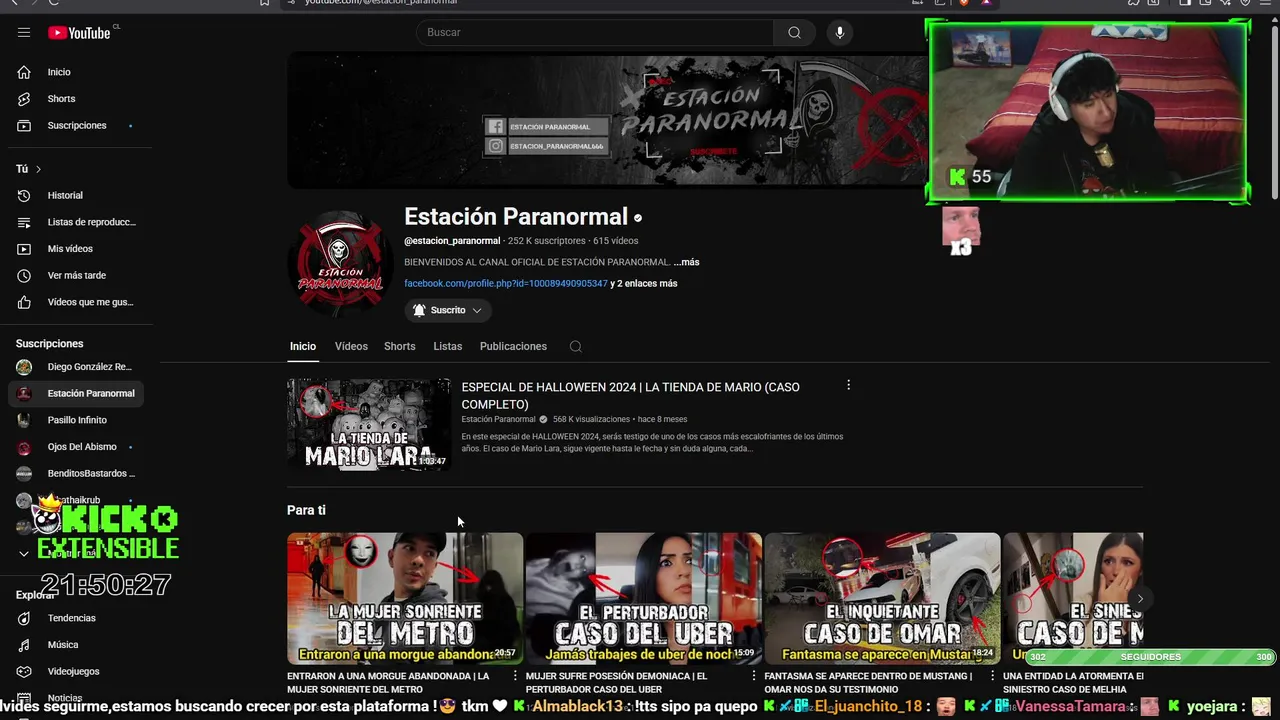Switch to the Videos channel tab

tap(351, 346)
